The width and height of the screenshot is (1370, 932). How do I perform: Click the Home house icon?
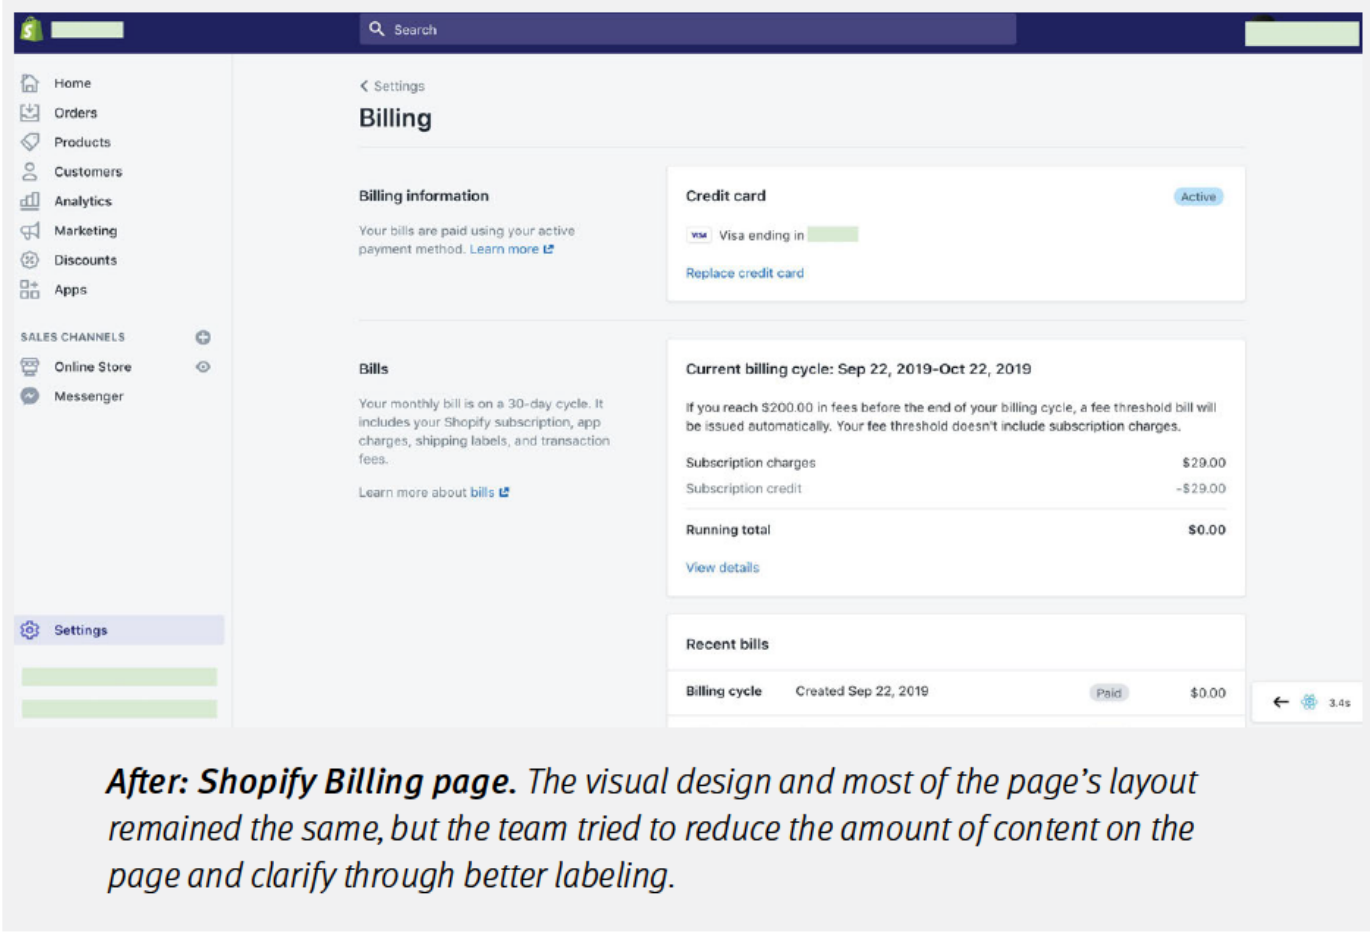[30, 83]
